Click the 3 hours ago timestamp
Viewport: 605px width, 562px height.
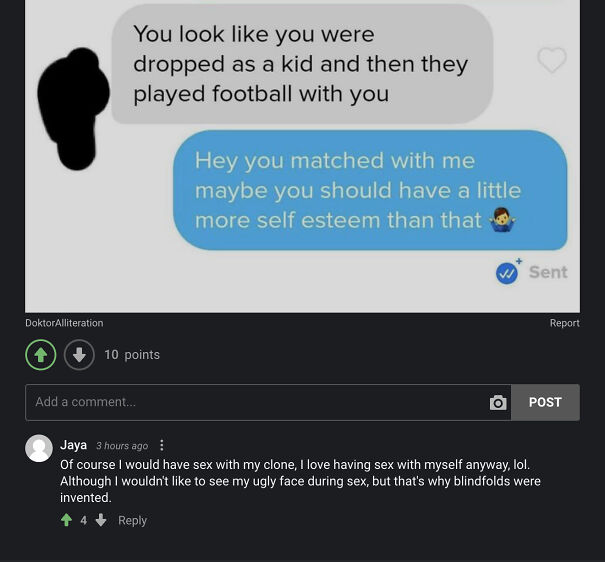(x=122, y=446)
